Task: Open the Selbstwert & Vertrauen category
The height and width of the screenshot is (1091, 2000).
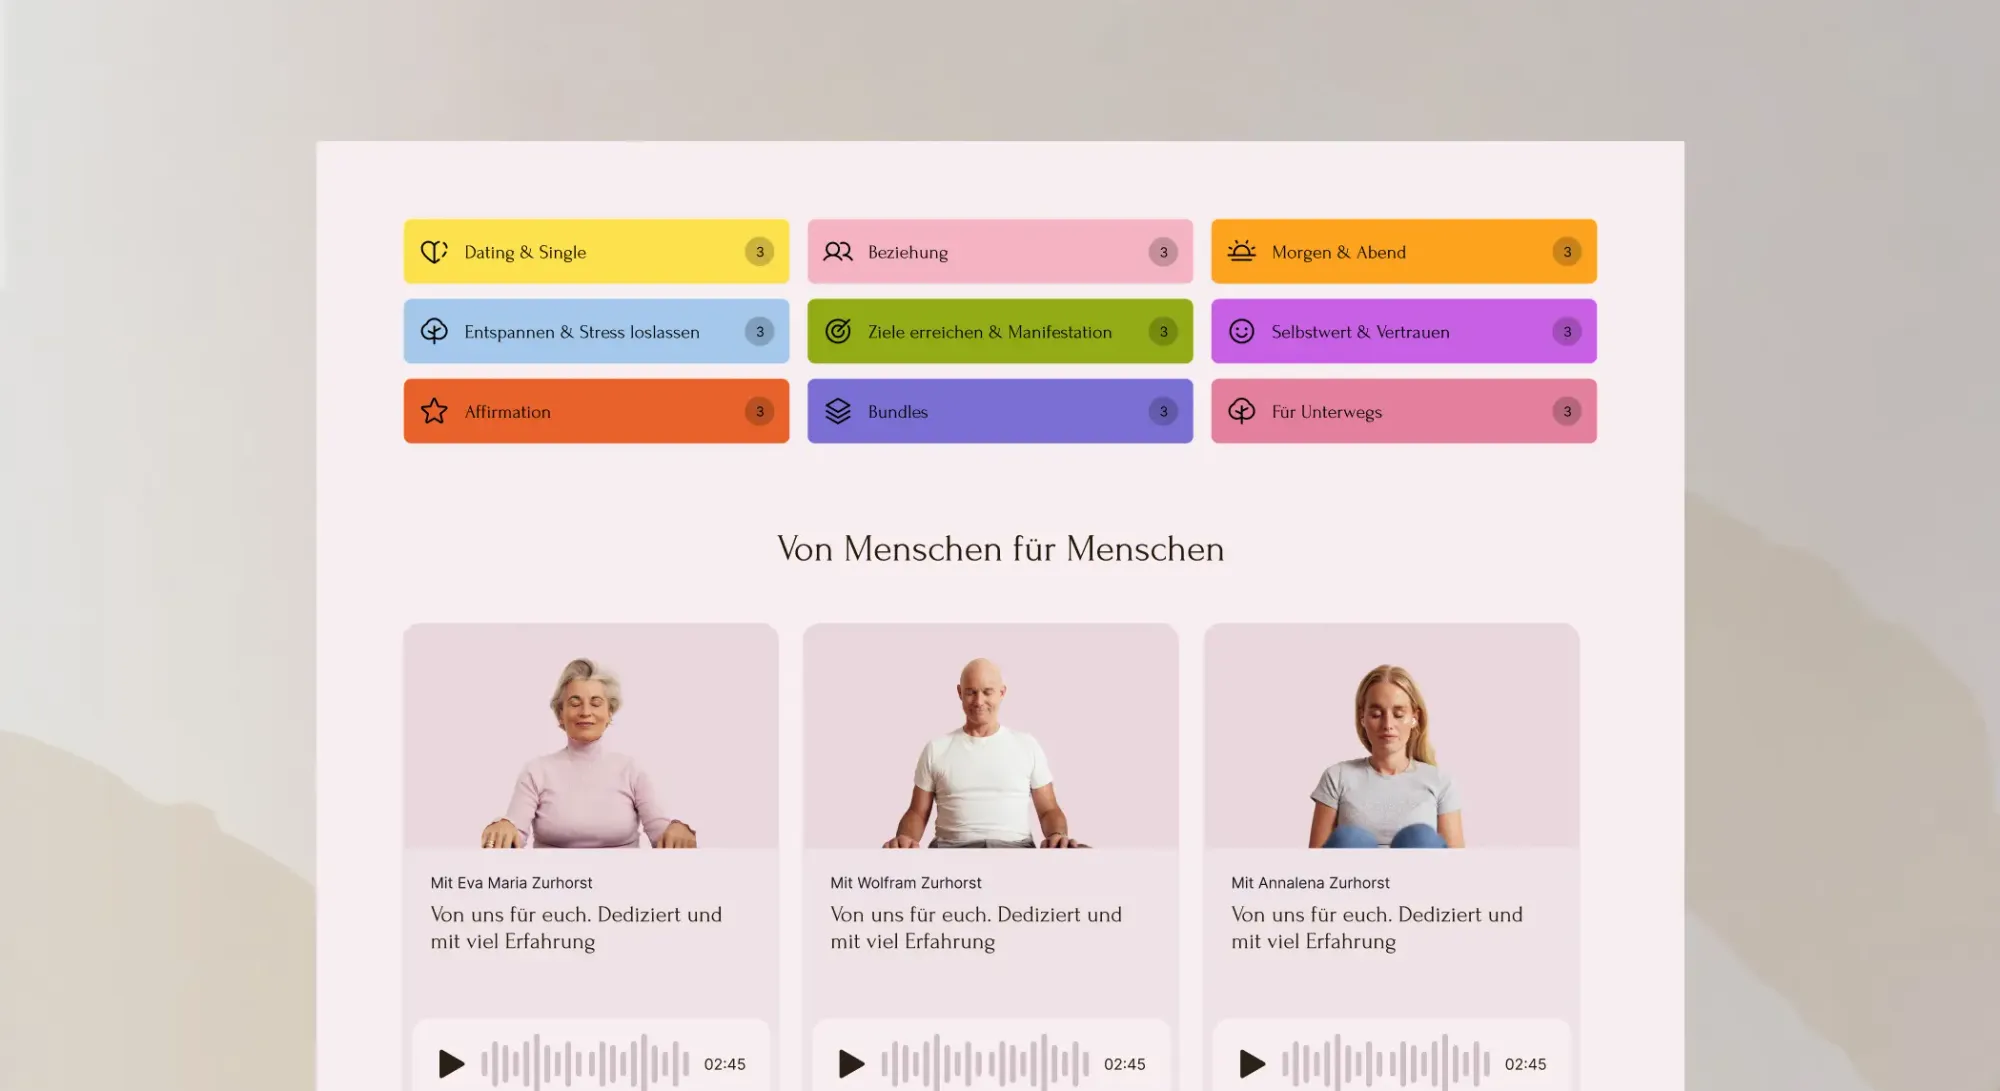Action: [1404, 331]
